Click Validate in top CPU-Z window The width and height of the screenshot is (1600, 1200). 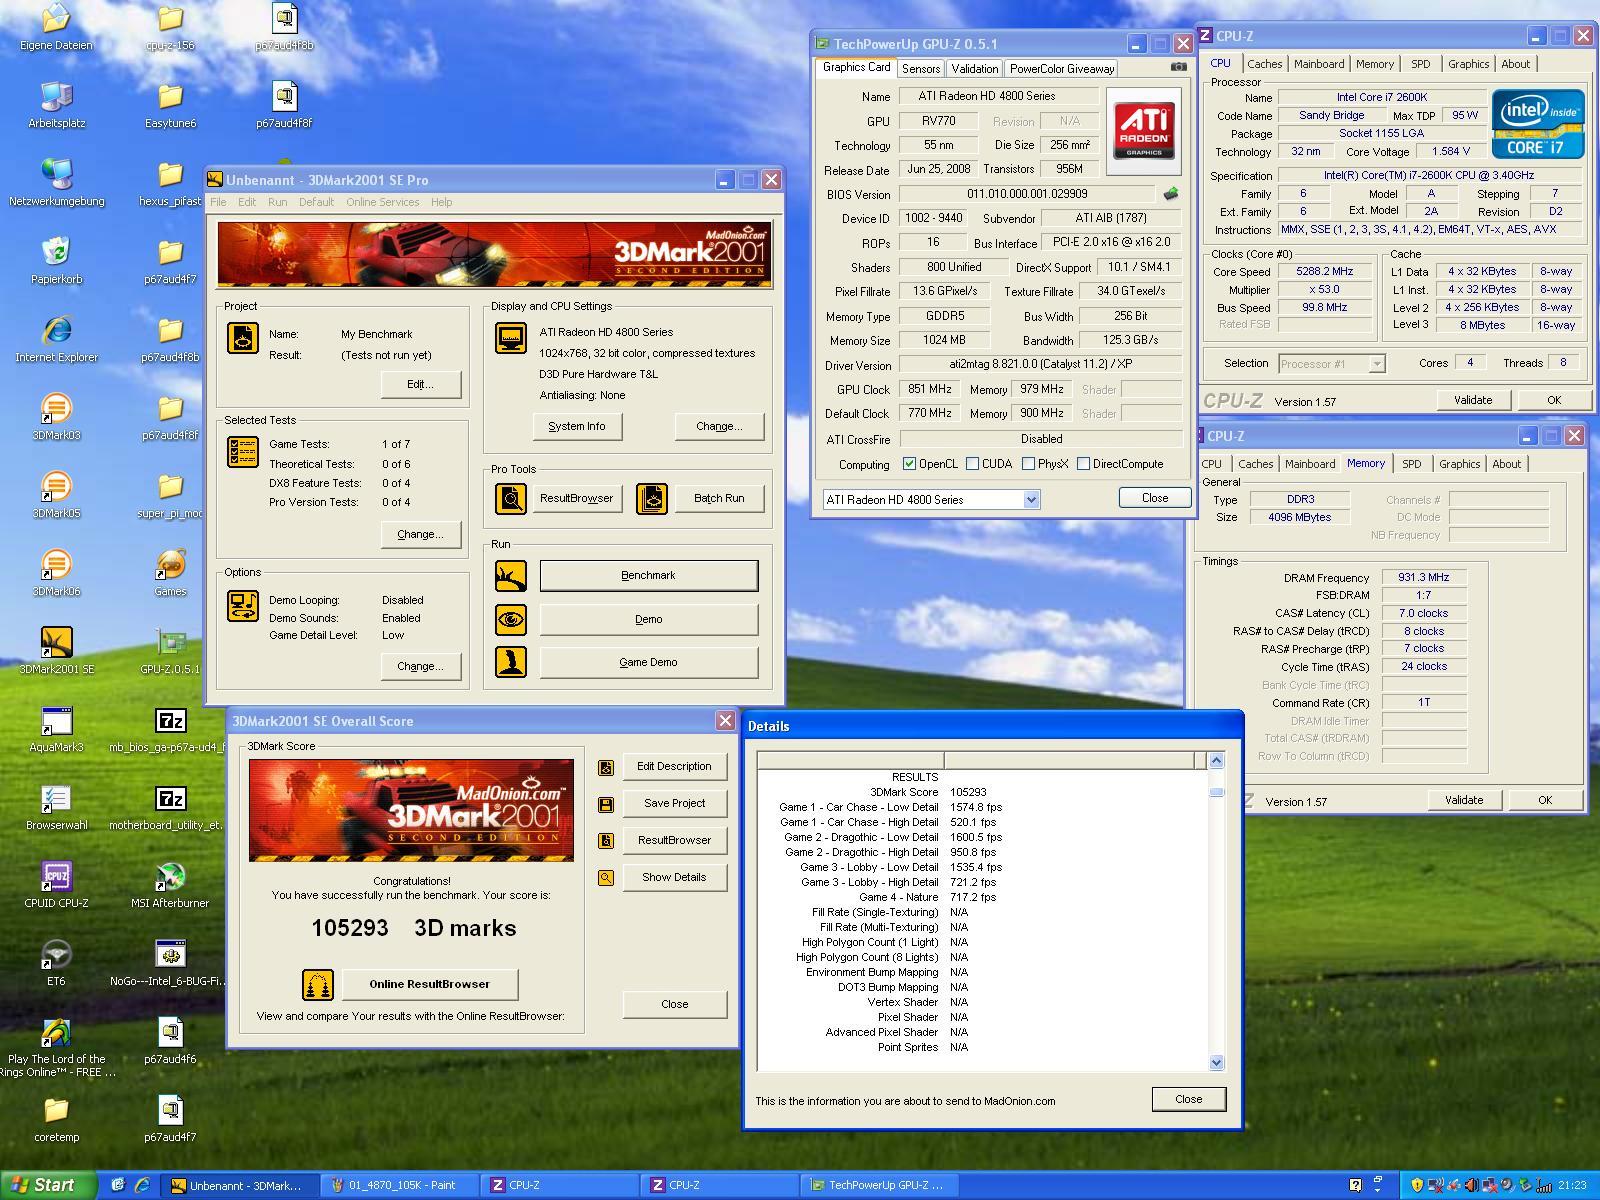[1472, 400]
